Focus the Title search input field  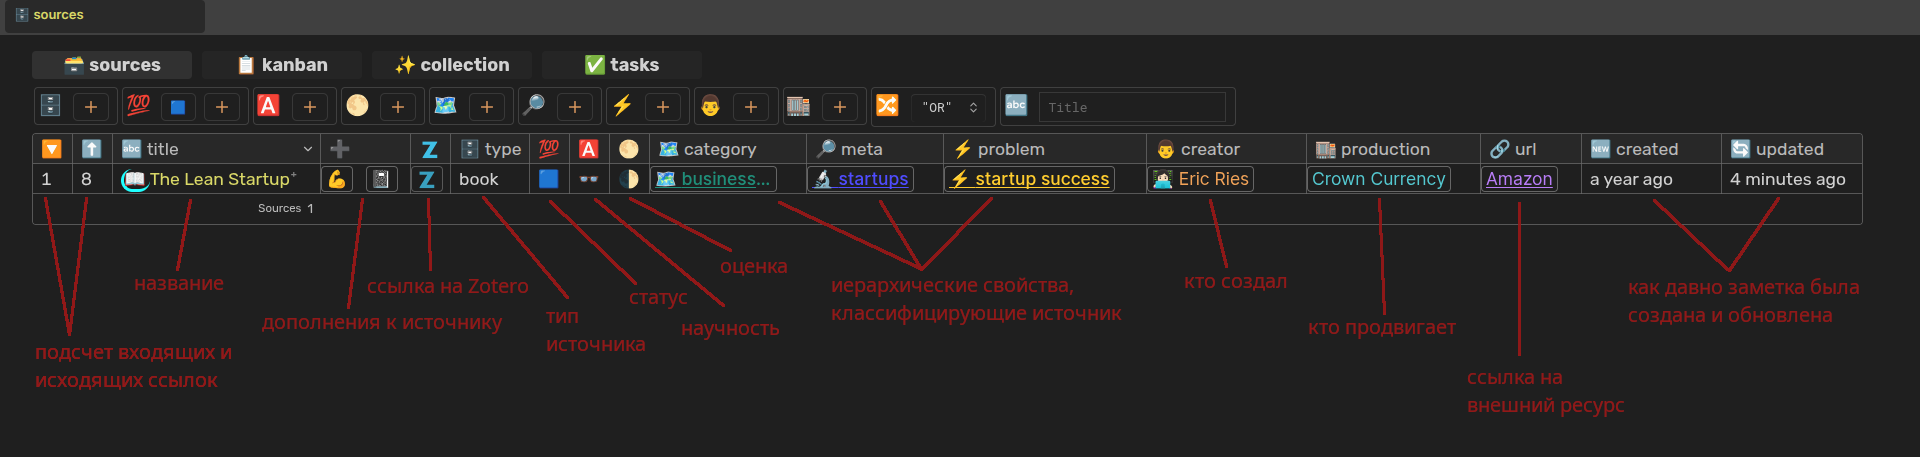point(1131,107)
